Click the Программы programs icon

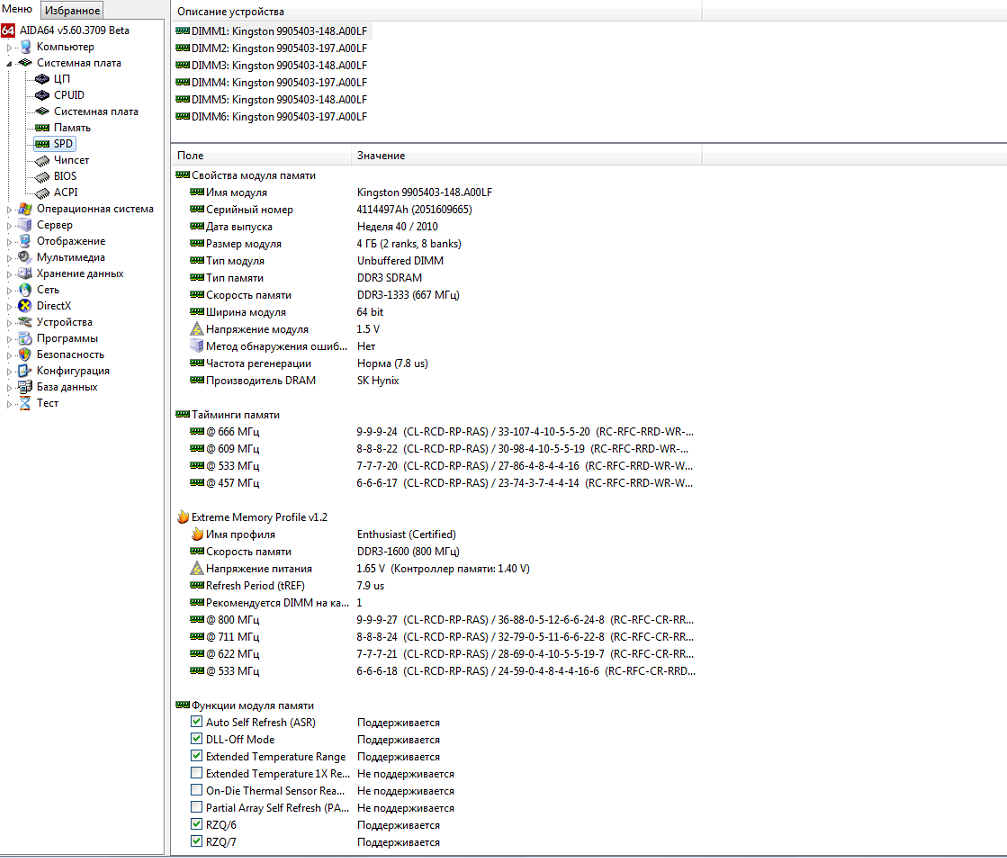pos(26,338)
